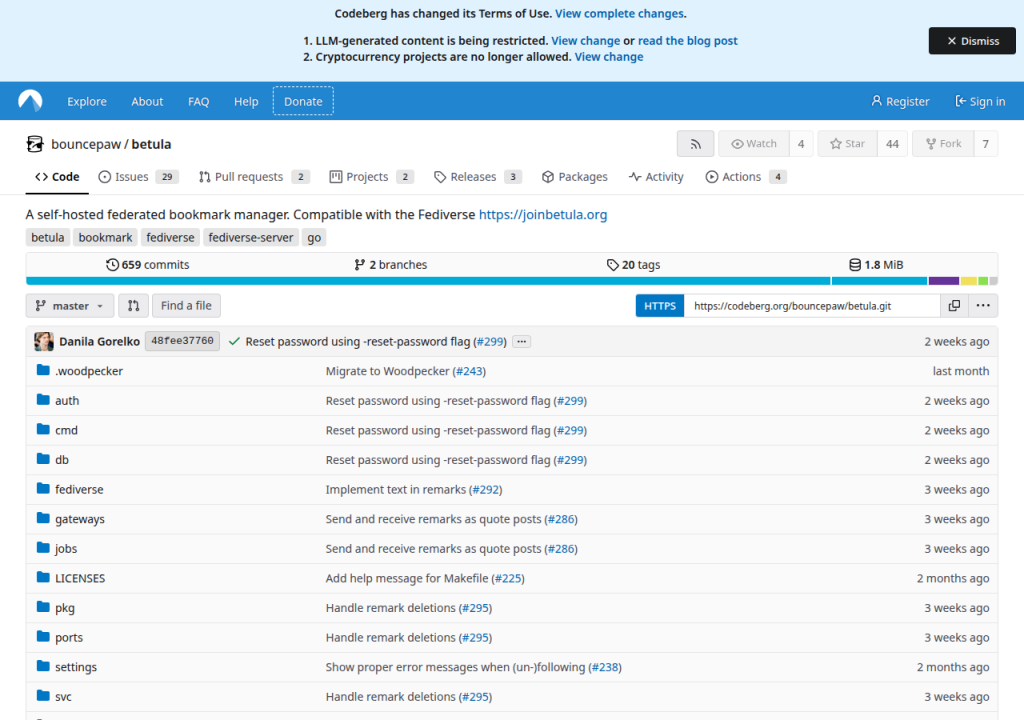Open the 20 tags link
The image size is (1024, 720).
click(x=633, y=265)
